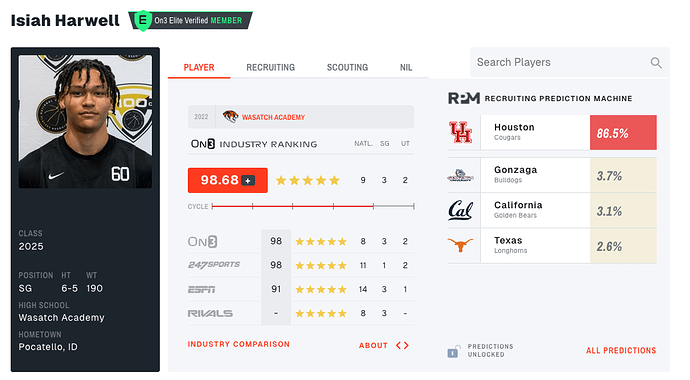690x380 pixels.
Task: Click the predictions unlocked padlock icon
Action: coord(454,351)
